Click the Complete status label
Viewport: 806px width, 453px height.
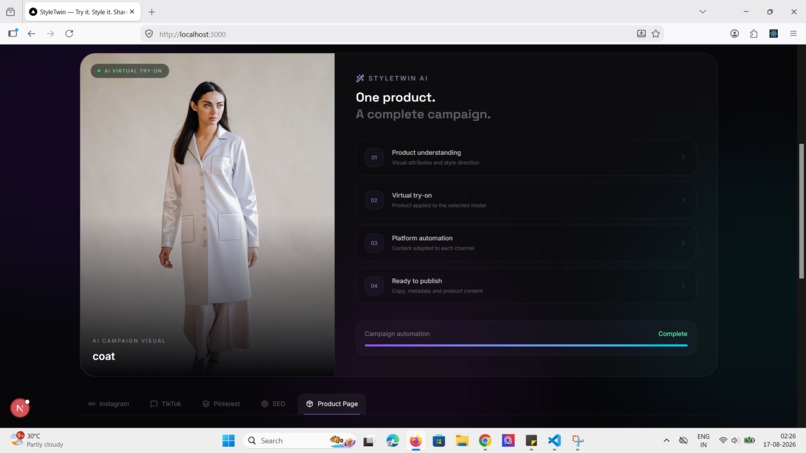pos(672,334)
